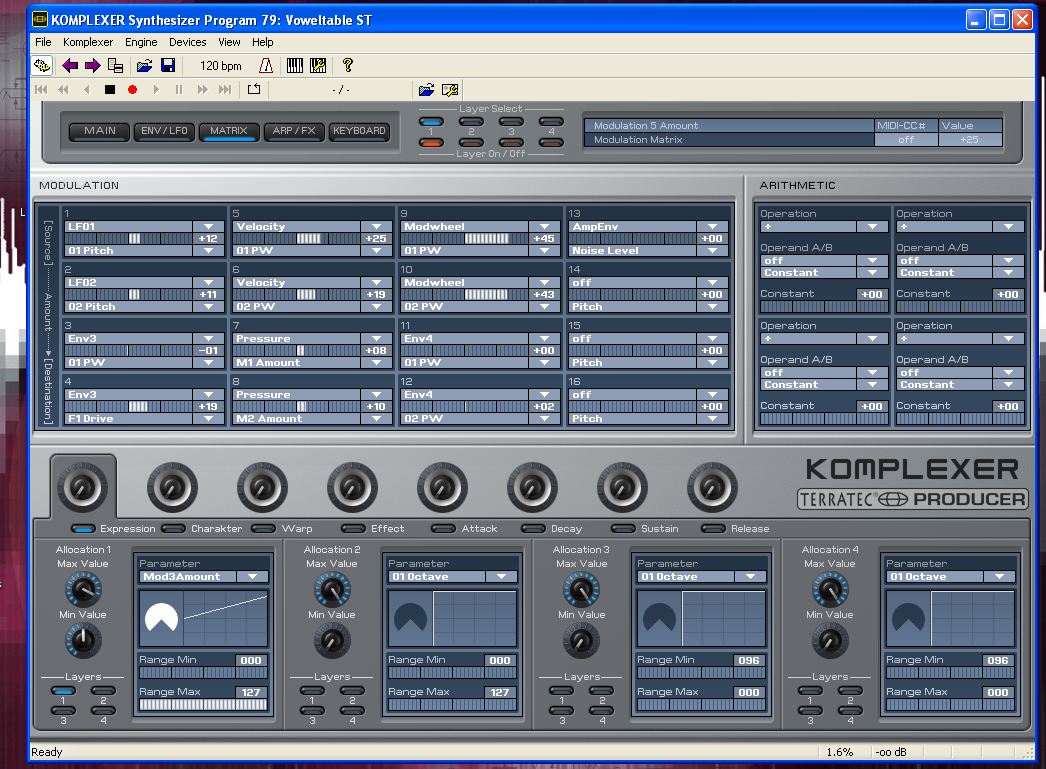Open the 01 Pitch destination dropdown in slot 1
Screen dimensions: 1046x769
click(x=209, y=251)
